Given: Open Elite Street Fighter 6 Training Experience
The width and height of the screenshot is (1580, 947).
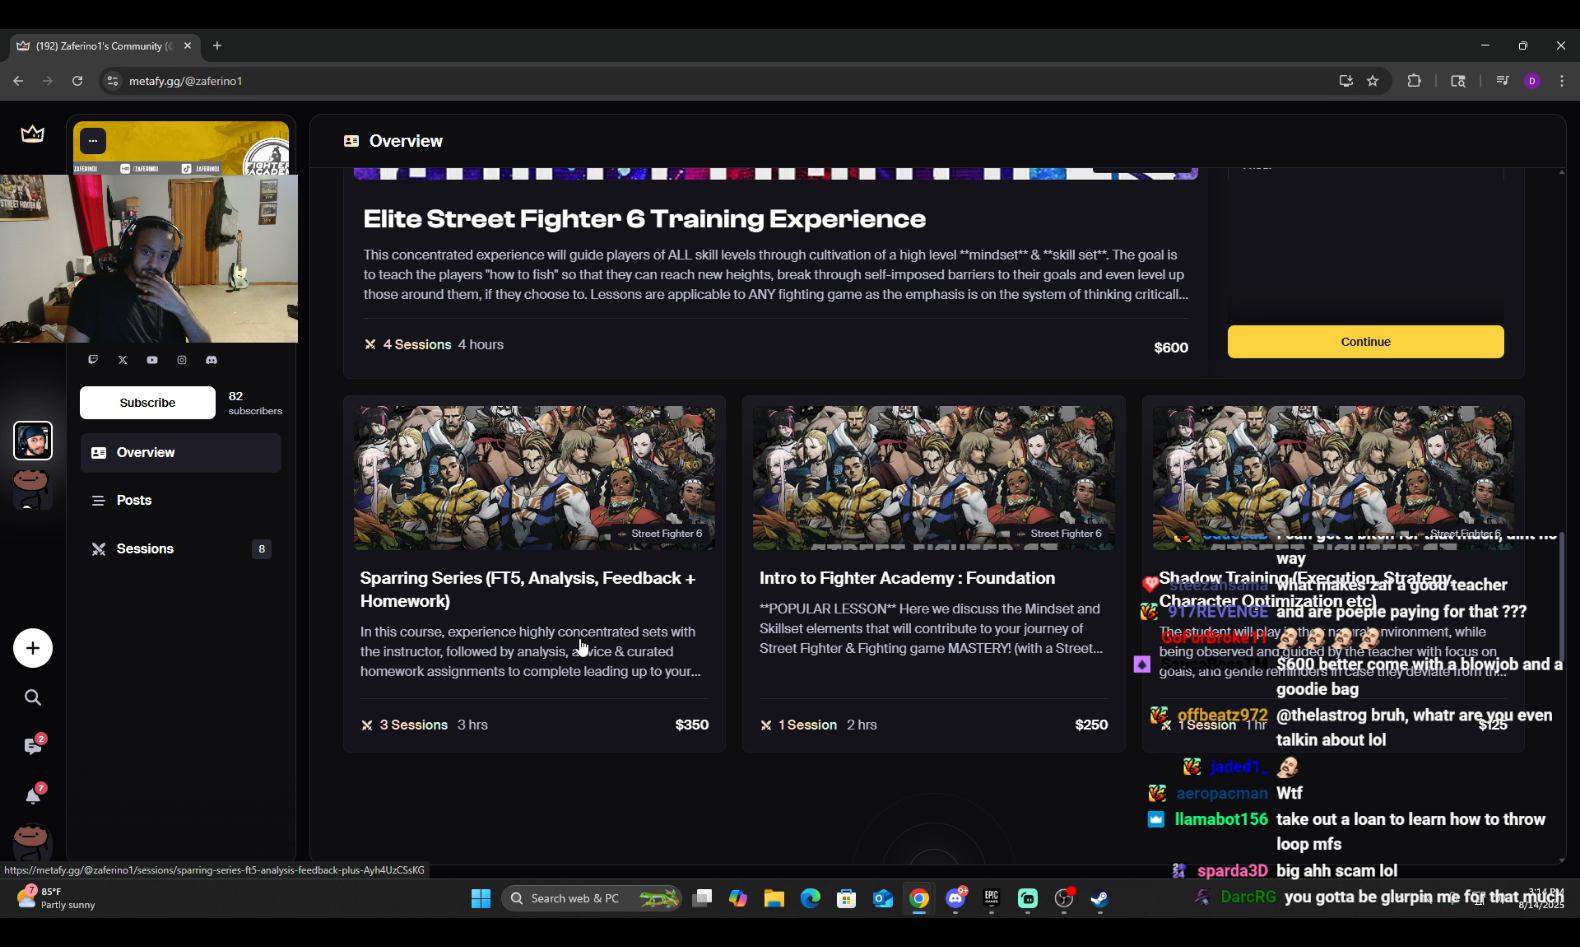Looking at the screenshot, I should click(x=645, y=219).
